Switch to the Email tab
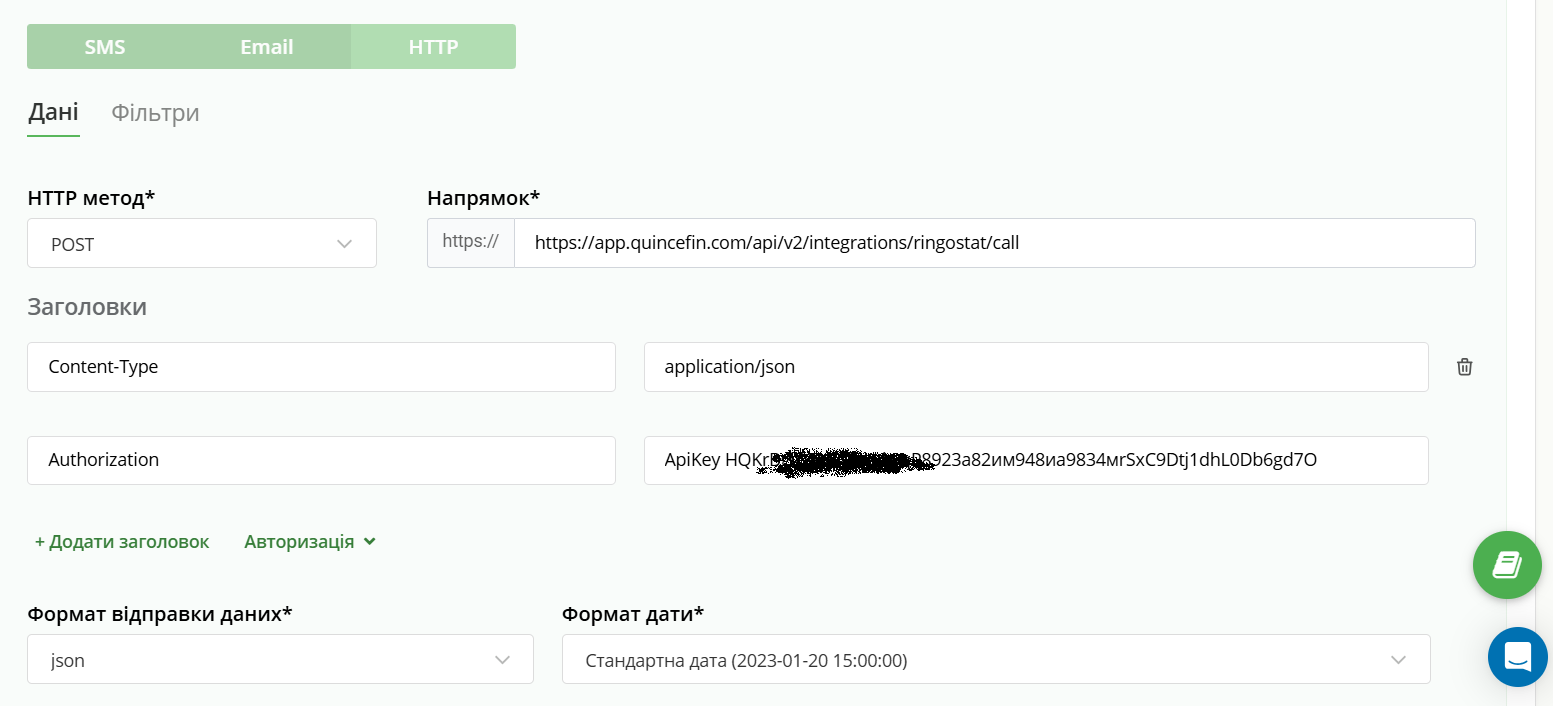 pos(267,47)
